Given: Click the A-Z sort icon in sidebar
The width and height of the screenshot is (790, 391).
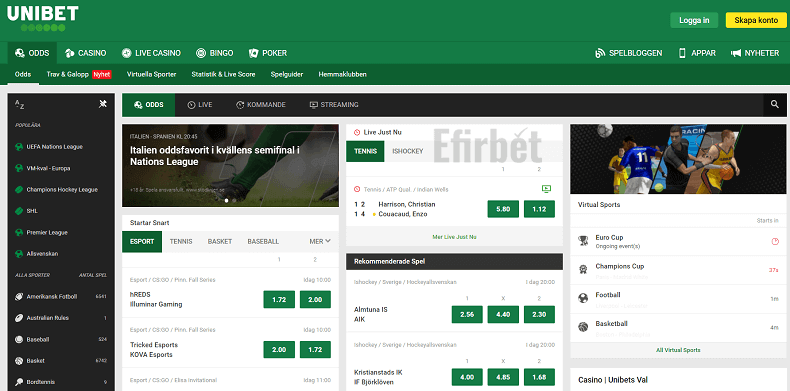Looking at the screenshot, I should click(x=20, y=104).
